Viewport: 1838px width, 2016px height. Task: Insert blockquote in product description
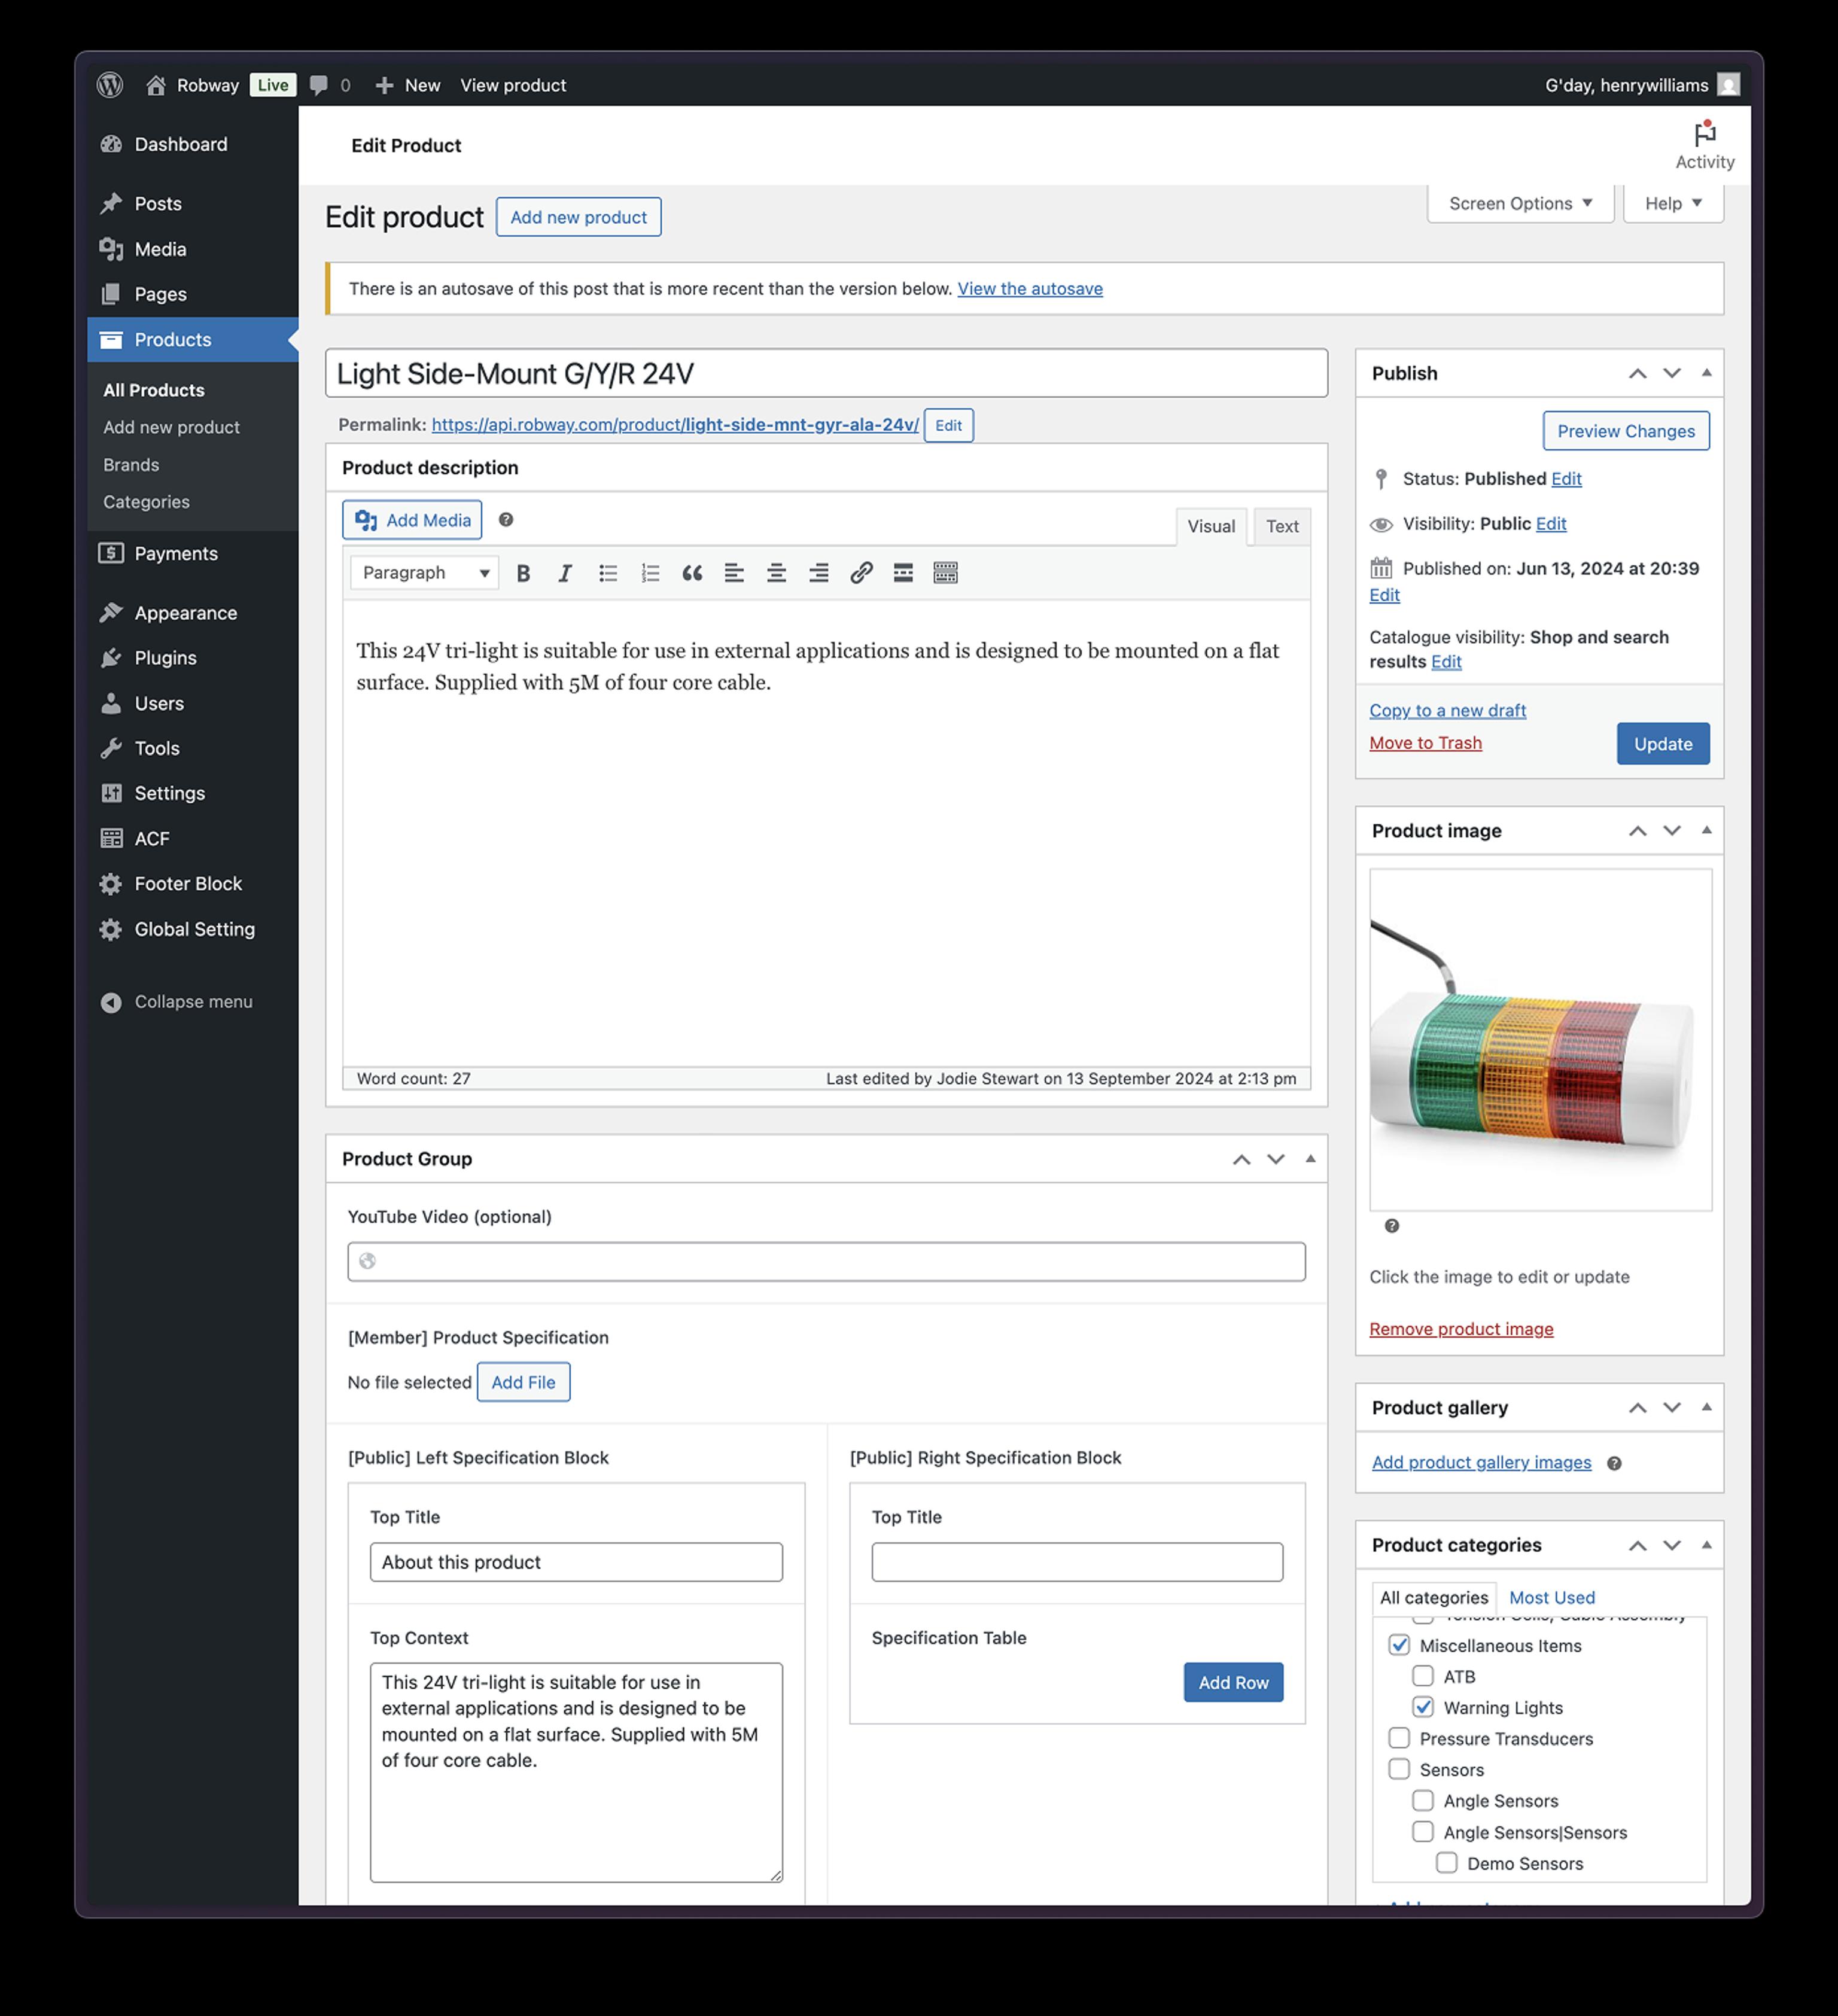point(692,573)
